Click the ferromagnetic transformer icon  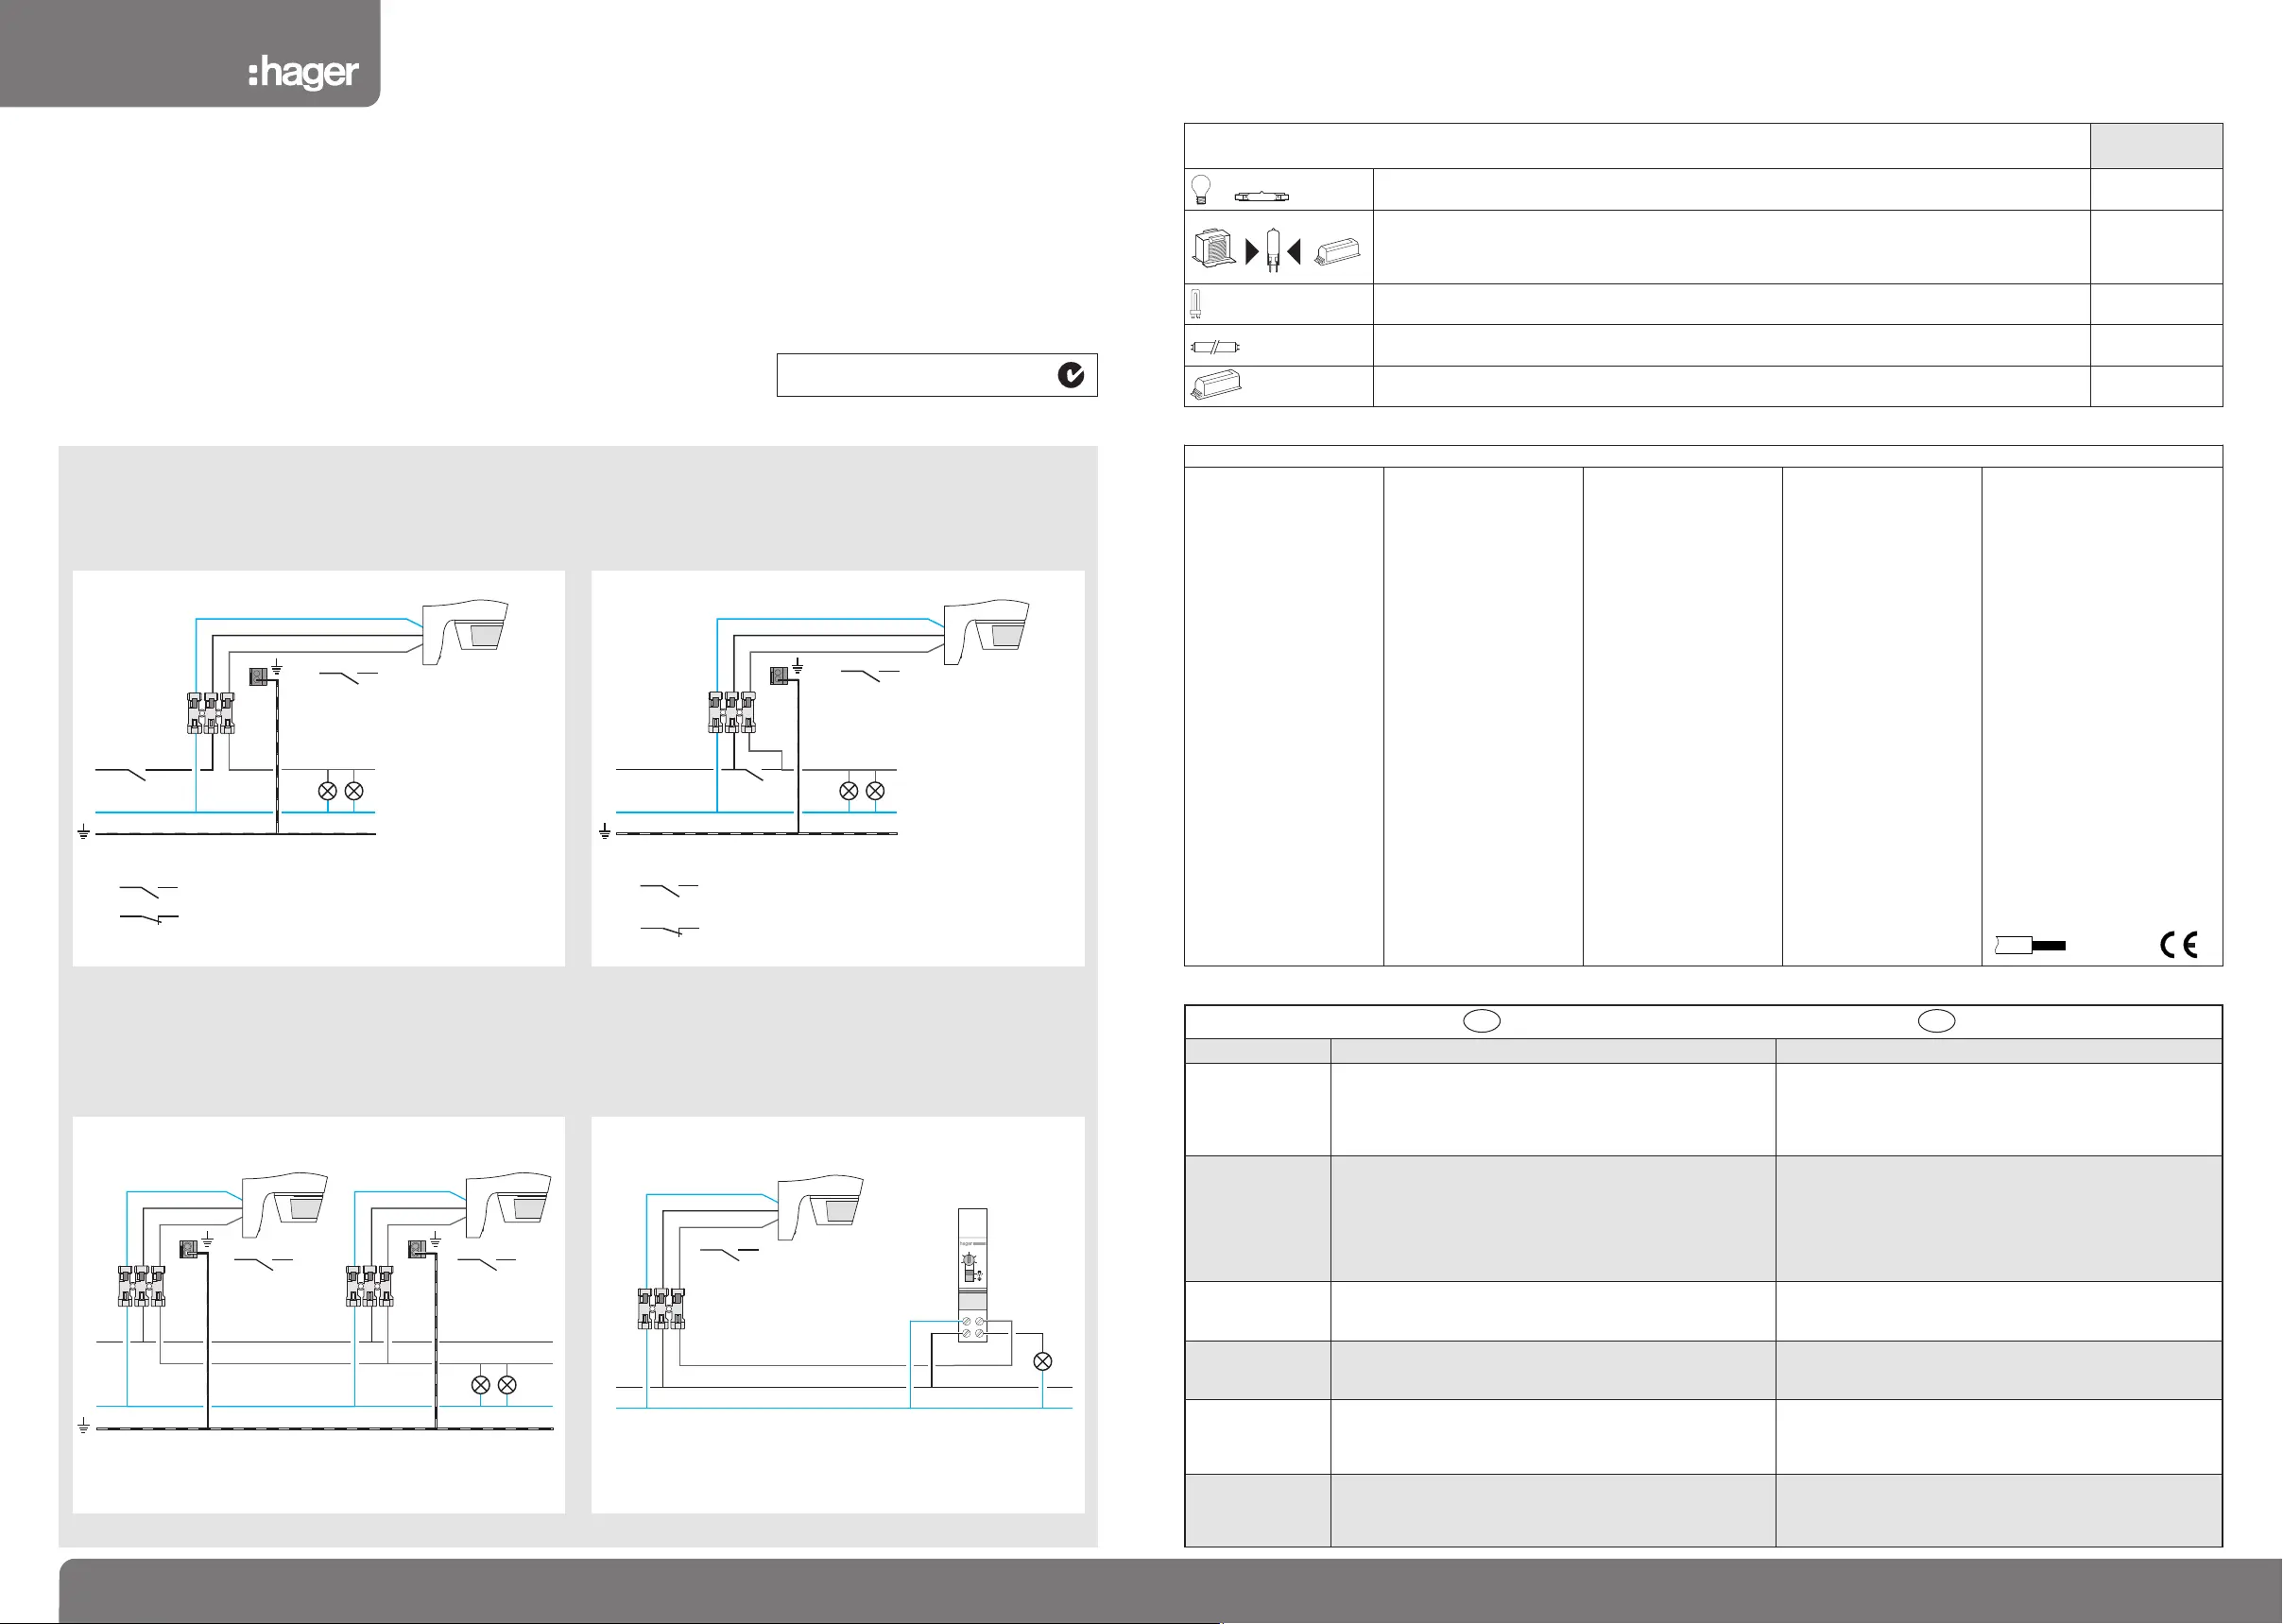[x=1214, y=248]
